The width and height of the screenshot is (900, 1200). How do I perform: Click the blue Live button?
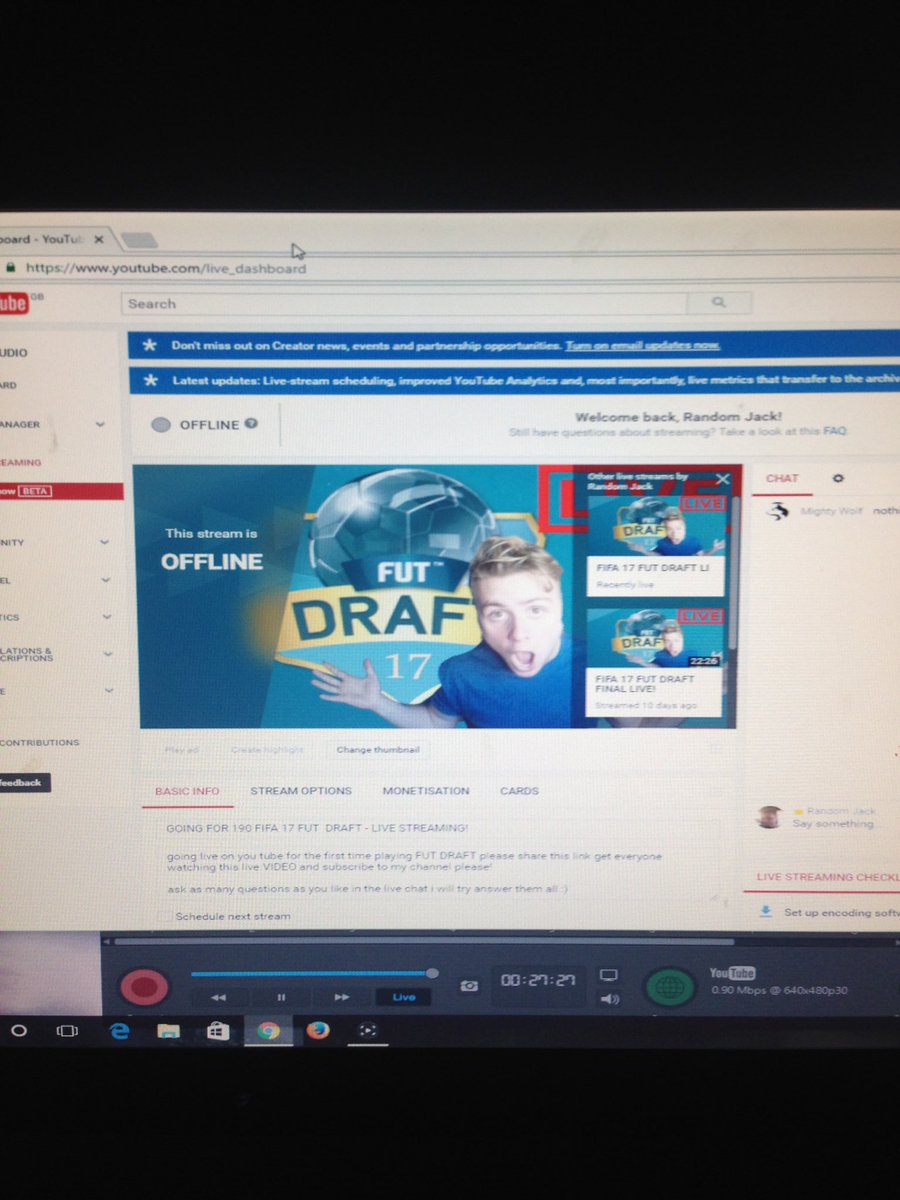(x=404, y=997)
